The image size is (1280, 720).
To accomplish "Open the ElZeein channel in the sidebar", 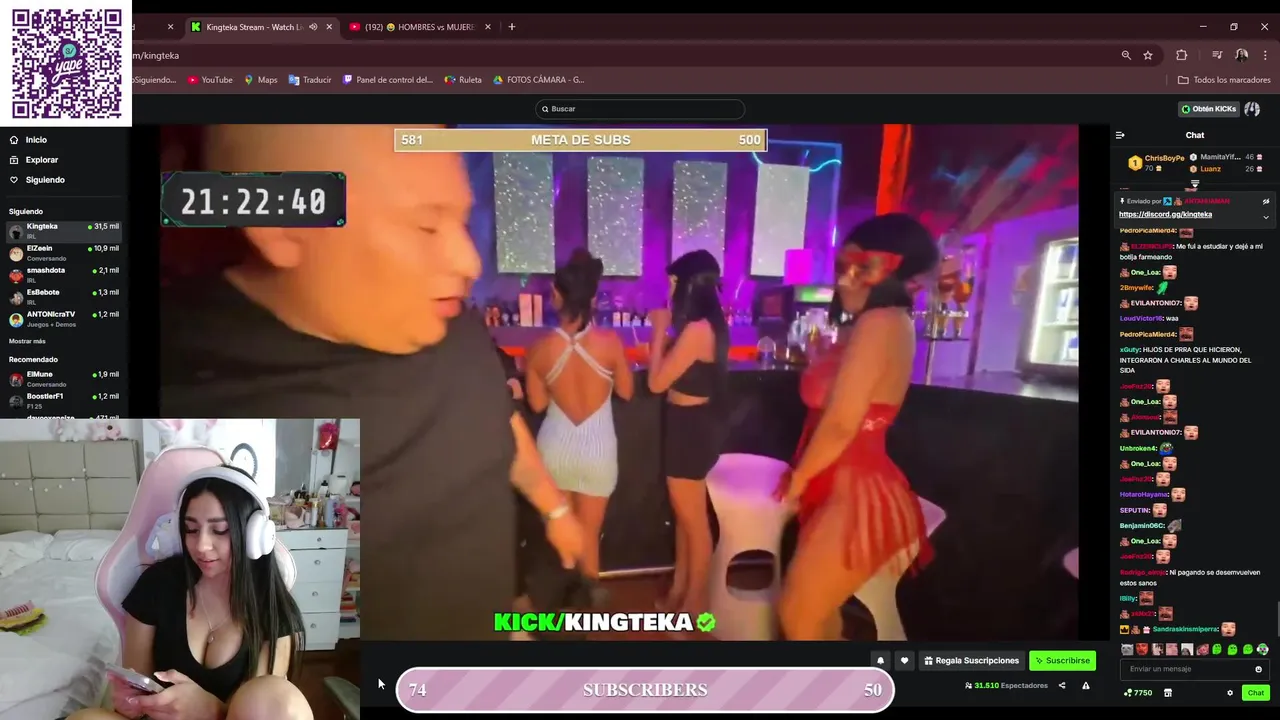I will (x=64, y=253).
